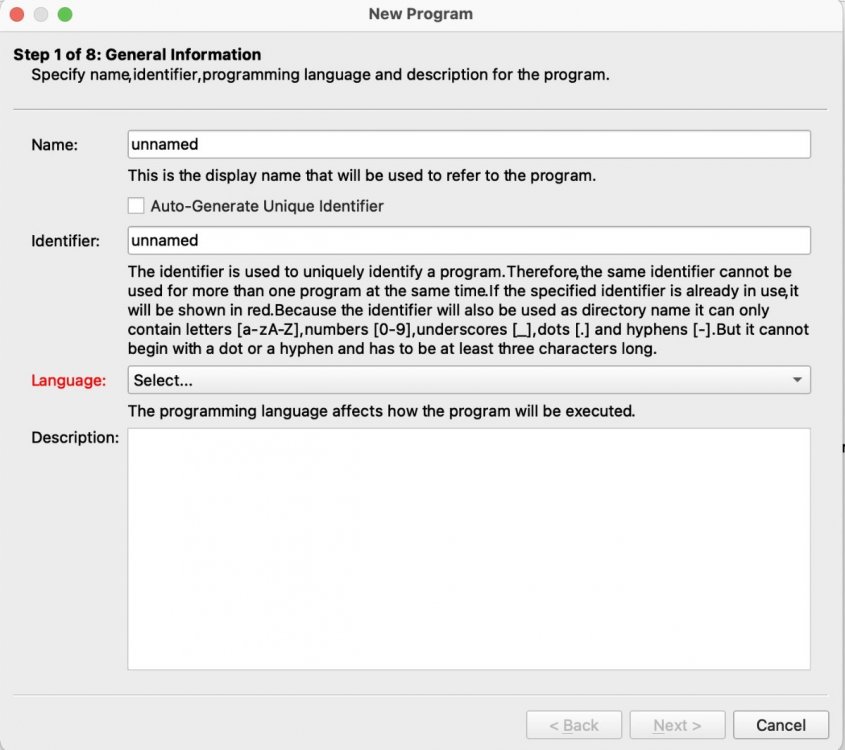Image resolution: width=845 pixels, height=750 pixels.
Task: Close the New Program window
Action: point(18,15)
